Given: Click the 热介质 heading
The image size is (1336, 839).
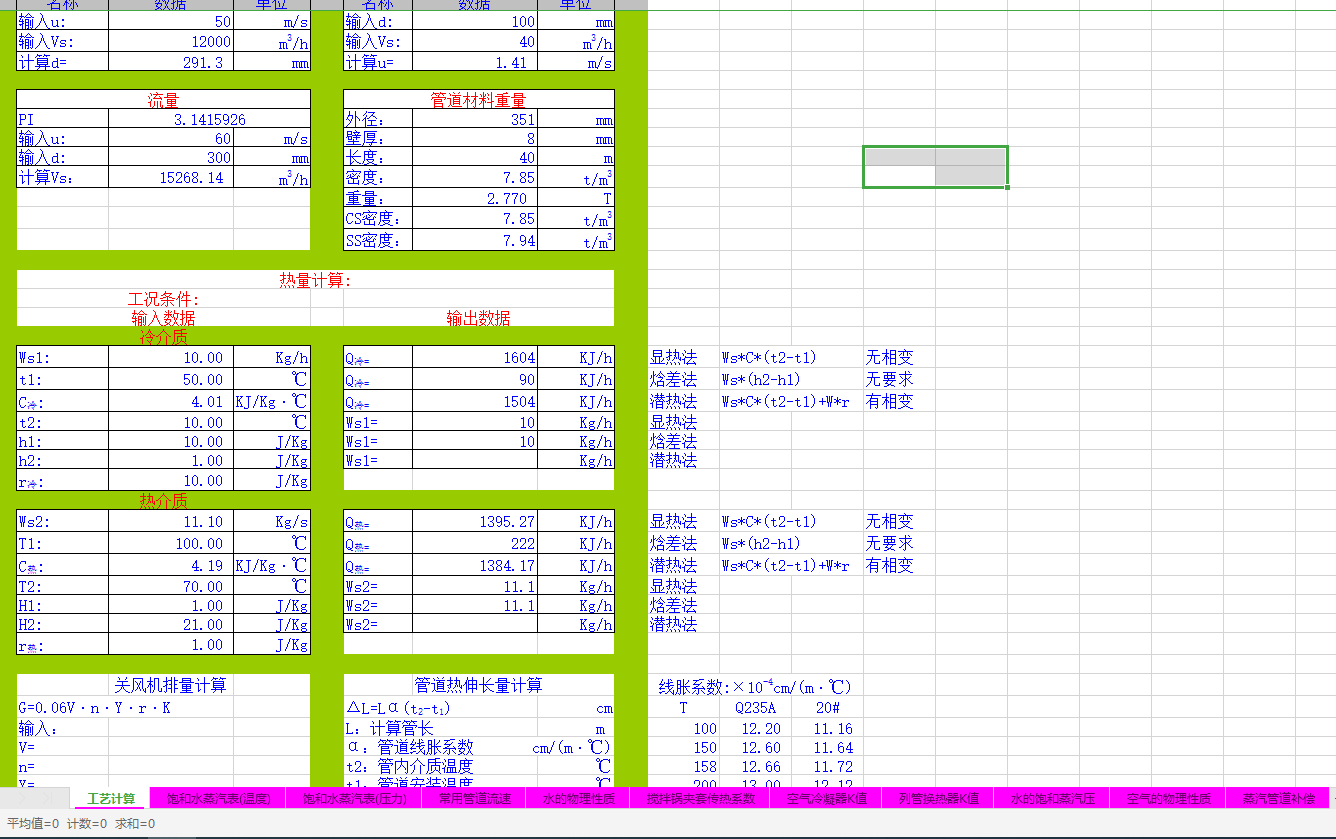Looking at the screenshot, I should (x=163, y=501).
